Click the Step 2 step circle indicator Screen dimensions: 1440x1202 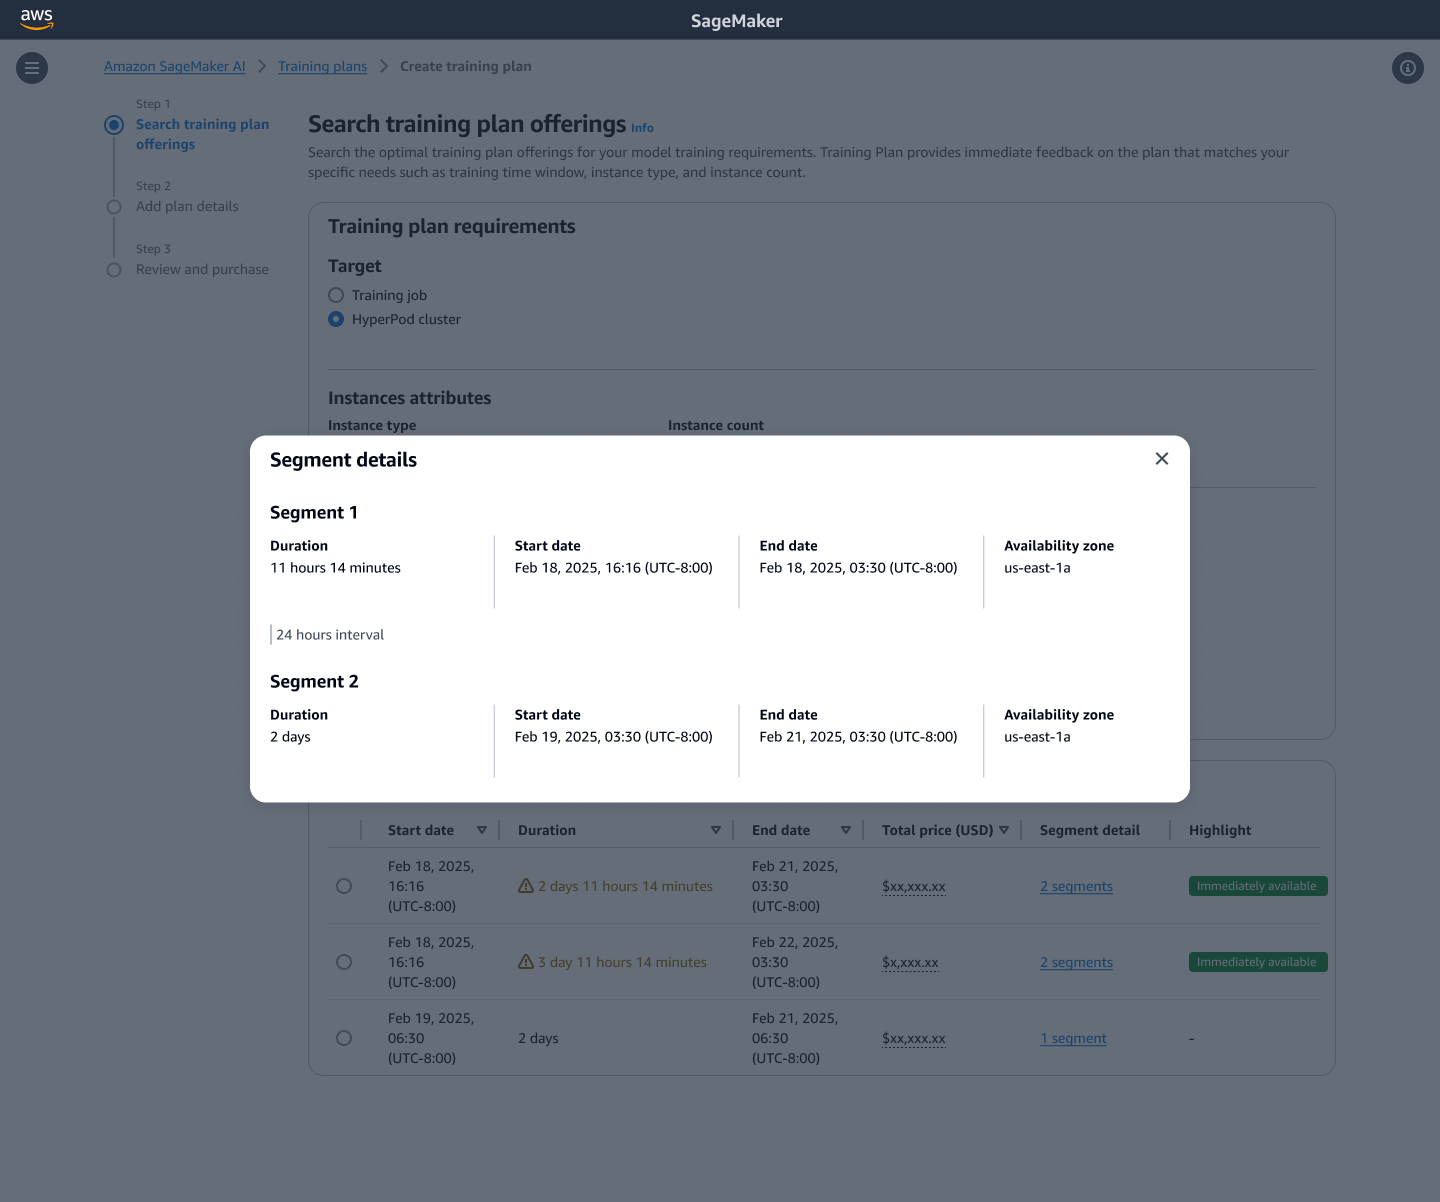point(114,207)
